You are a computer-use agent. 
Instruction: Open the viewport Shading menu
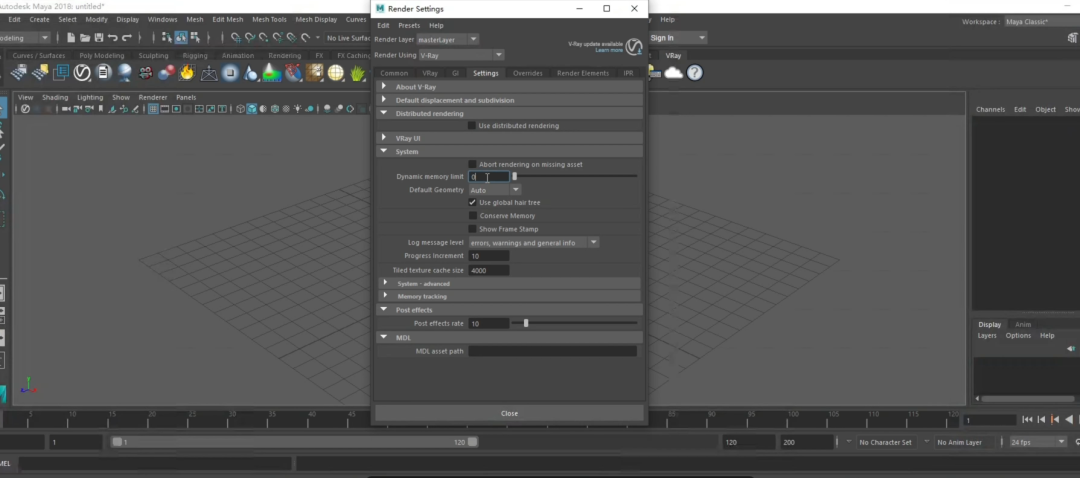click(54, 97)
